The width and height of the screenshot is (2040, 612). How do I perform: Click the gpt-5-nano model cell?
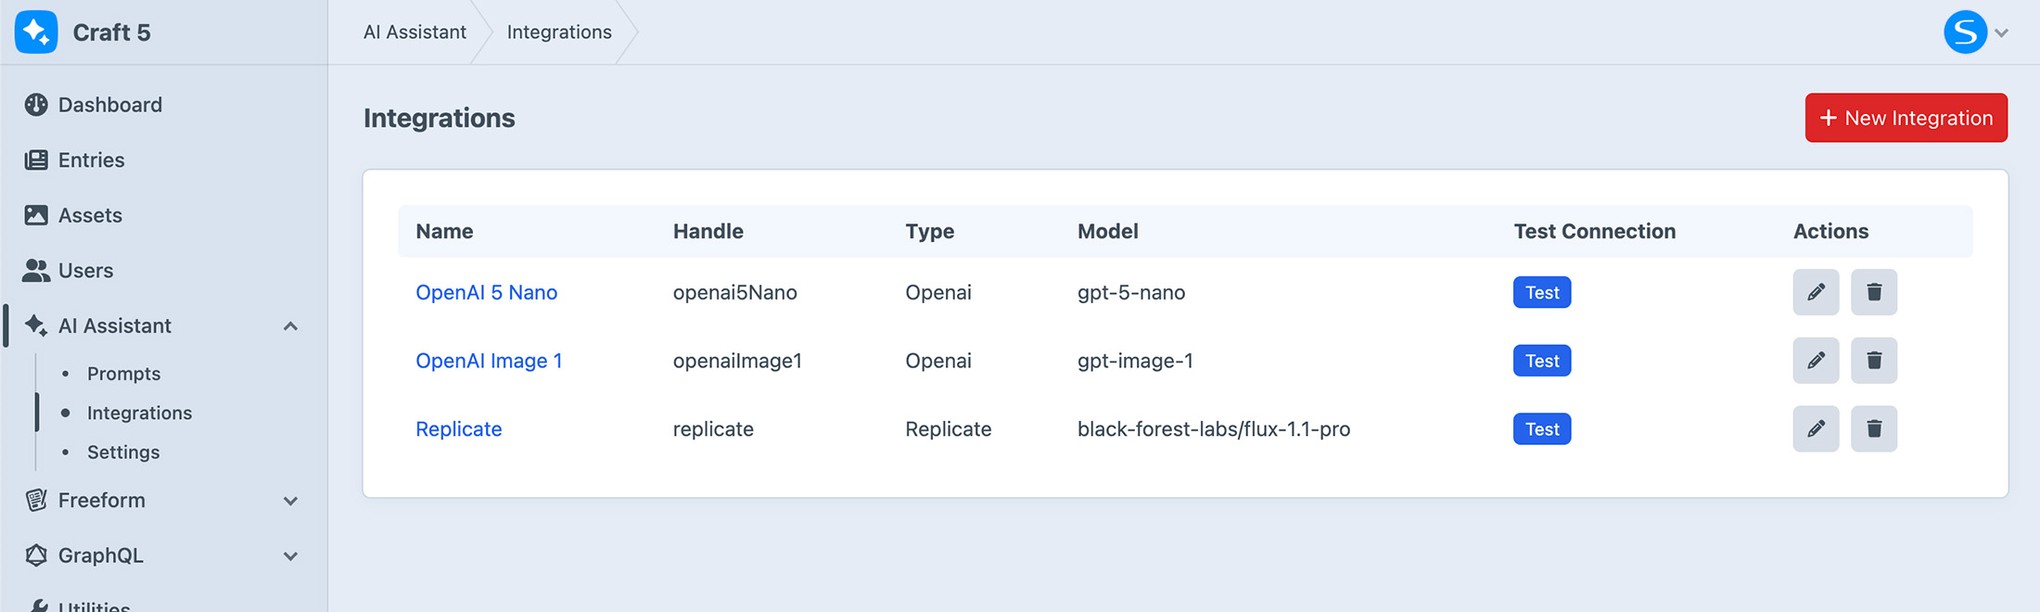point(1131,292)
